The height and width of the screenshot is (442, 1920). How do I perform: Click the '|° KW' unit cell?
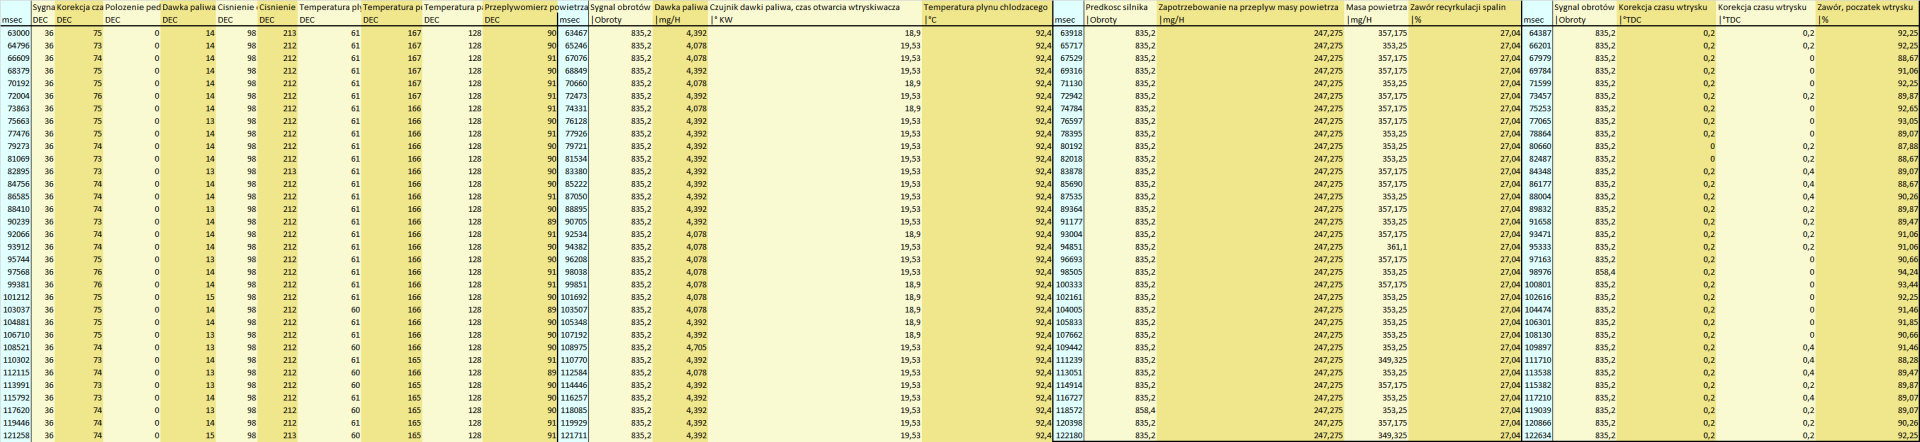[816, 20]
